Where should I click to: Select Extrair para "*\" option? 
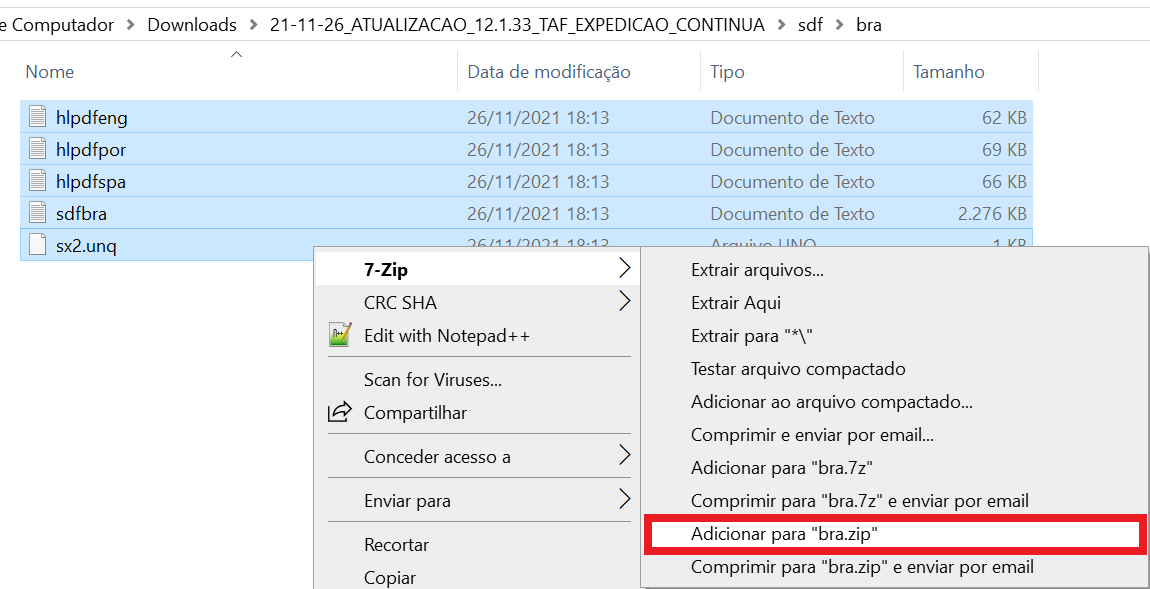coord(894,336)
